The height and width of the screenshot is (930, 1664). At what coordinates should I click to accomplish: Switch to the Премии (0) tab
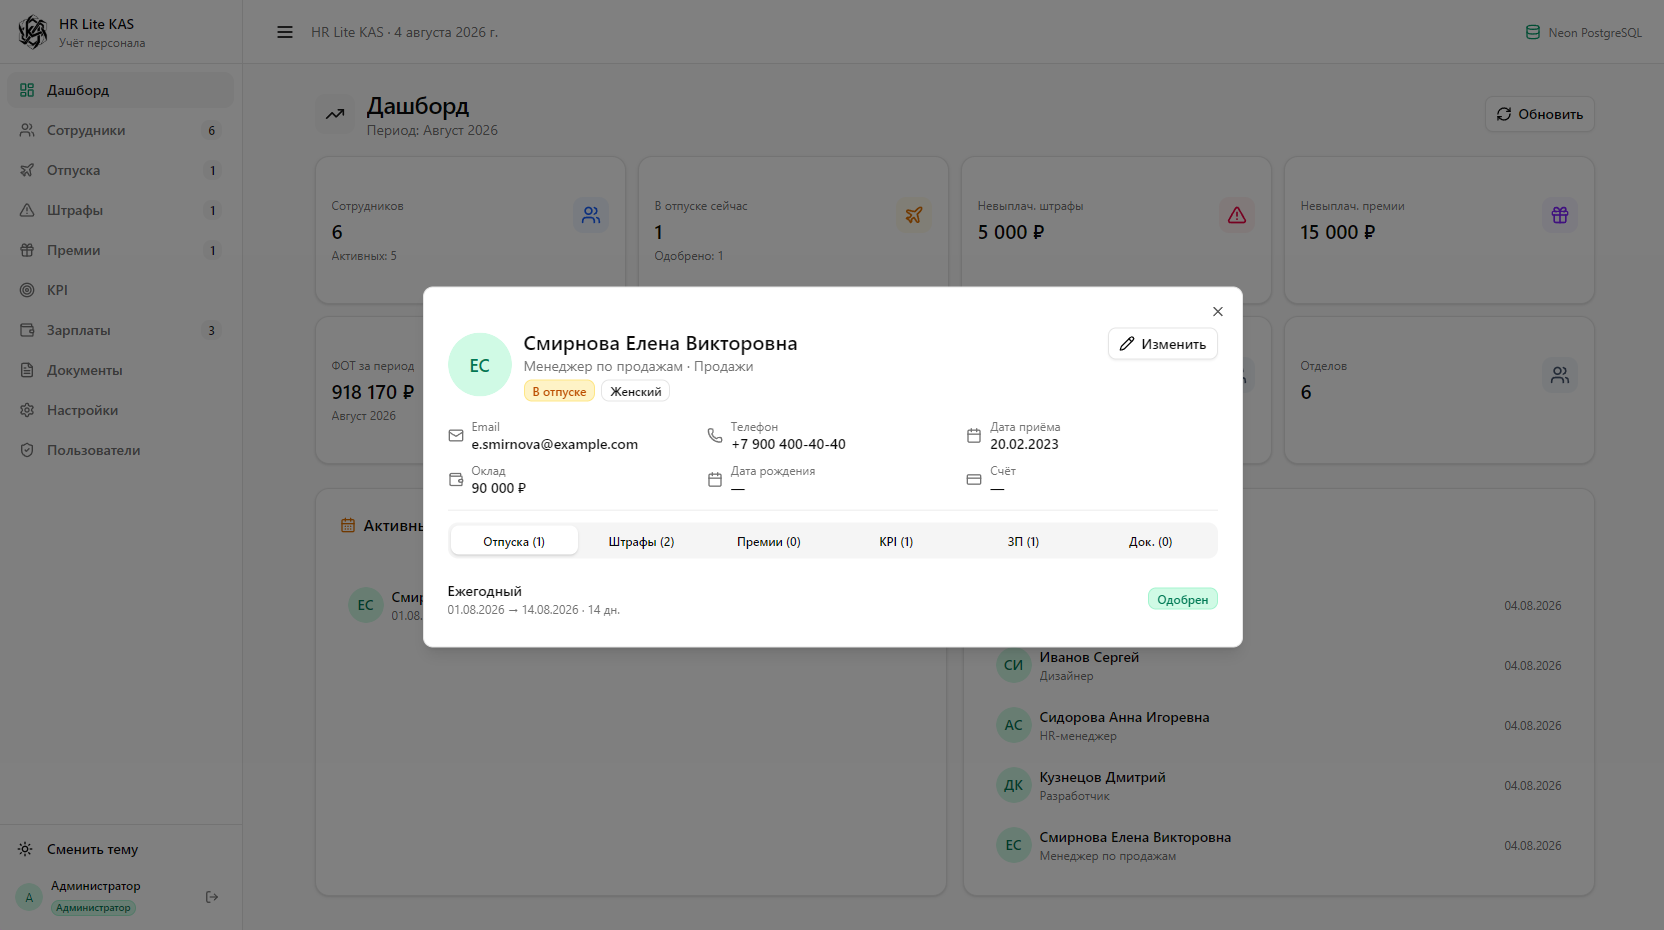click(x=769, y=541)
